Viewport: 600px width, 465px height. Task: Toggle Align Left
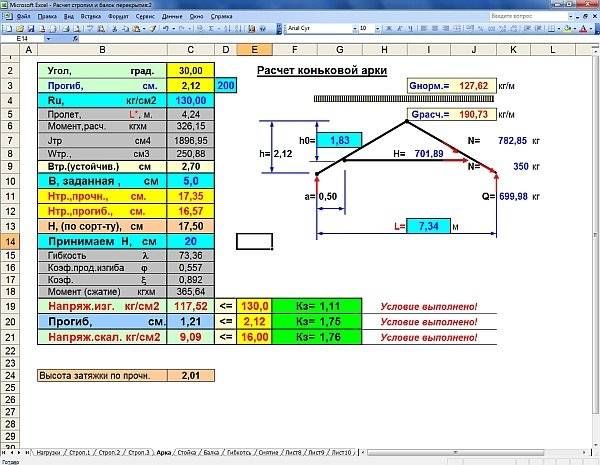pos(423,29)
